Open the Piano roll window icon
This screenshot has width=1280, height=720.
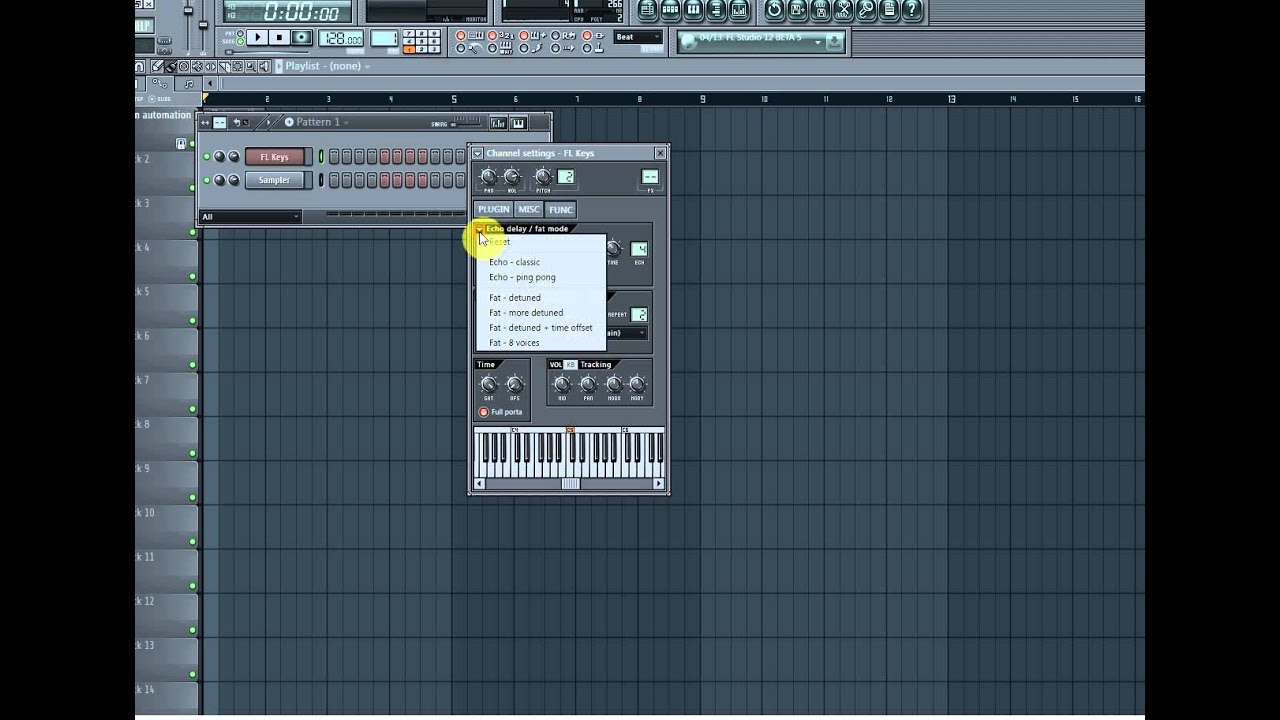693,10
